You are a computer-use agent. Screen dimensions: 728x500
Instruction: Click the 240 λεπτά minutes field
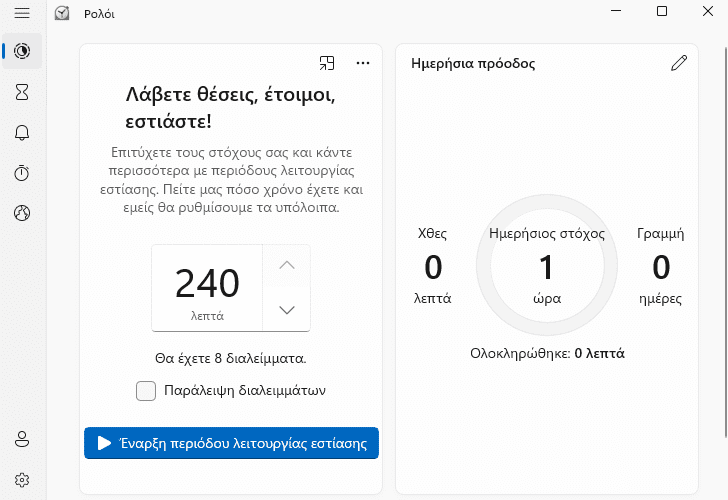coord(207,288)
